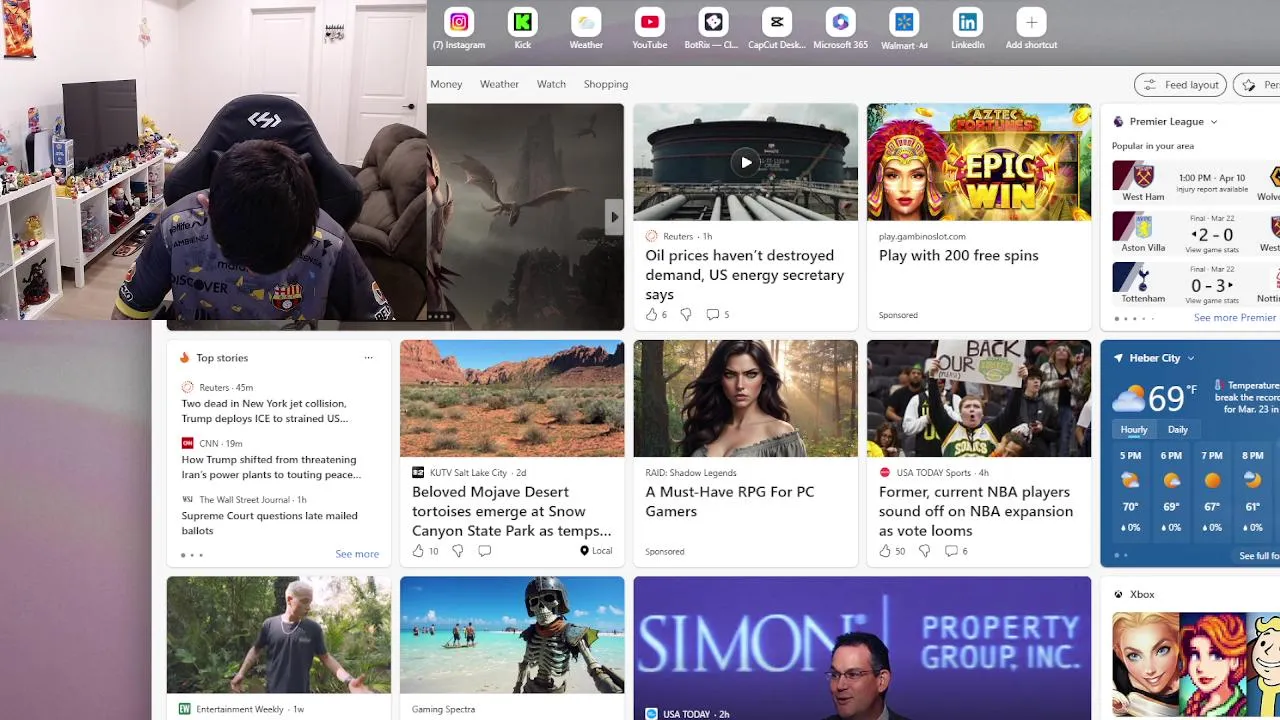Open the Supreme Court mailed ballots story

270,523
